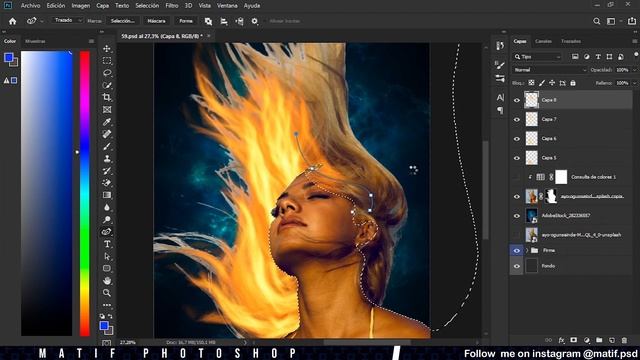Screen dimensions: 640x360
Task: Switch to the Muestras tab
Action: 35,41
